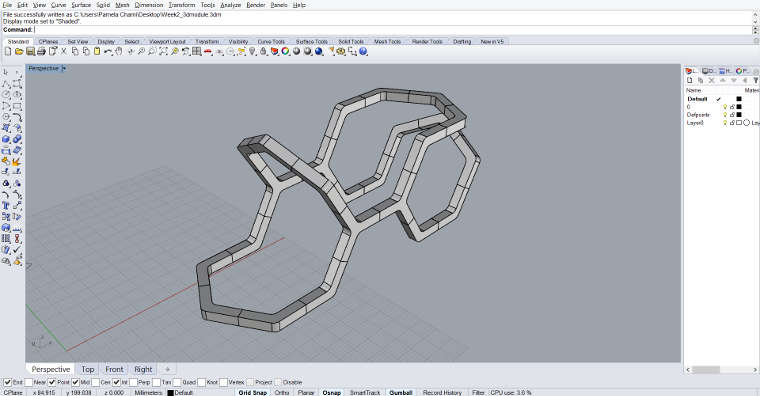Click the New file icon
The height and width of the screenshot is (396, 760).
8,51
